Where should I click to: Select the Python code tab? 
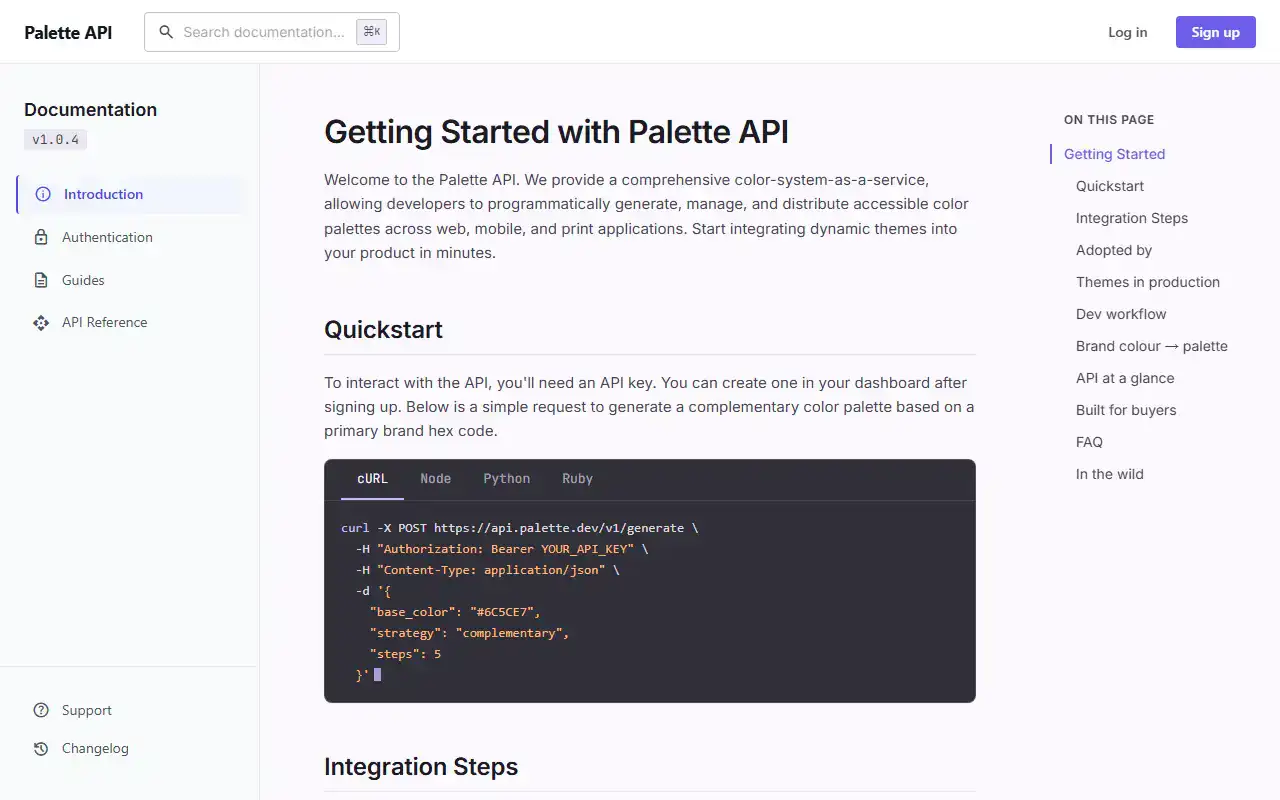pos(507,479)
